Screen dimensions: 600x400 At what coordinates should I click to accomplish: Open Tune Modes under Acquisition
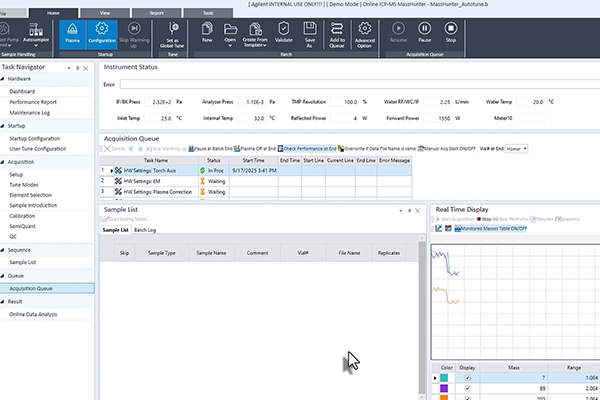(x=24, y=185)
